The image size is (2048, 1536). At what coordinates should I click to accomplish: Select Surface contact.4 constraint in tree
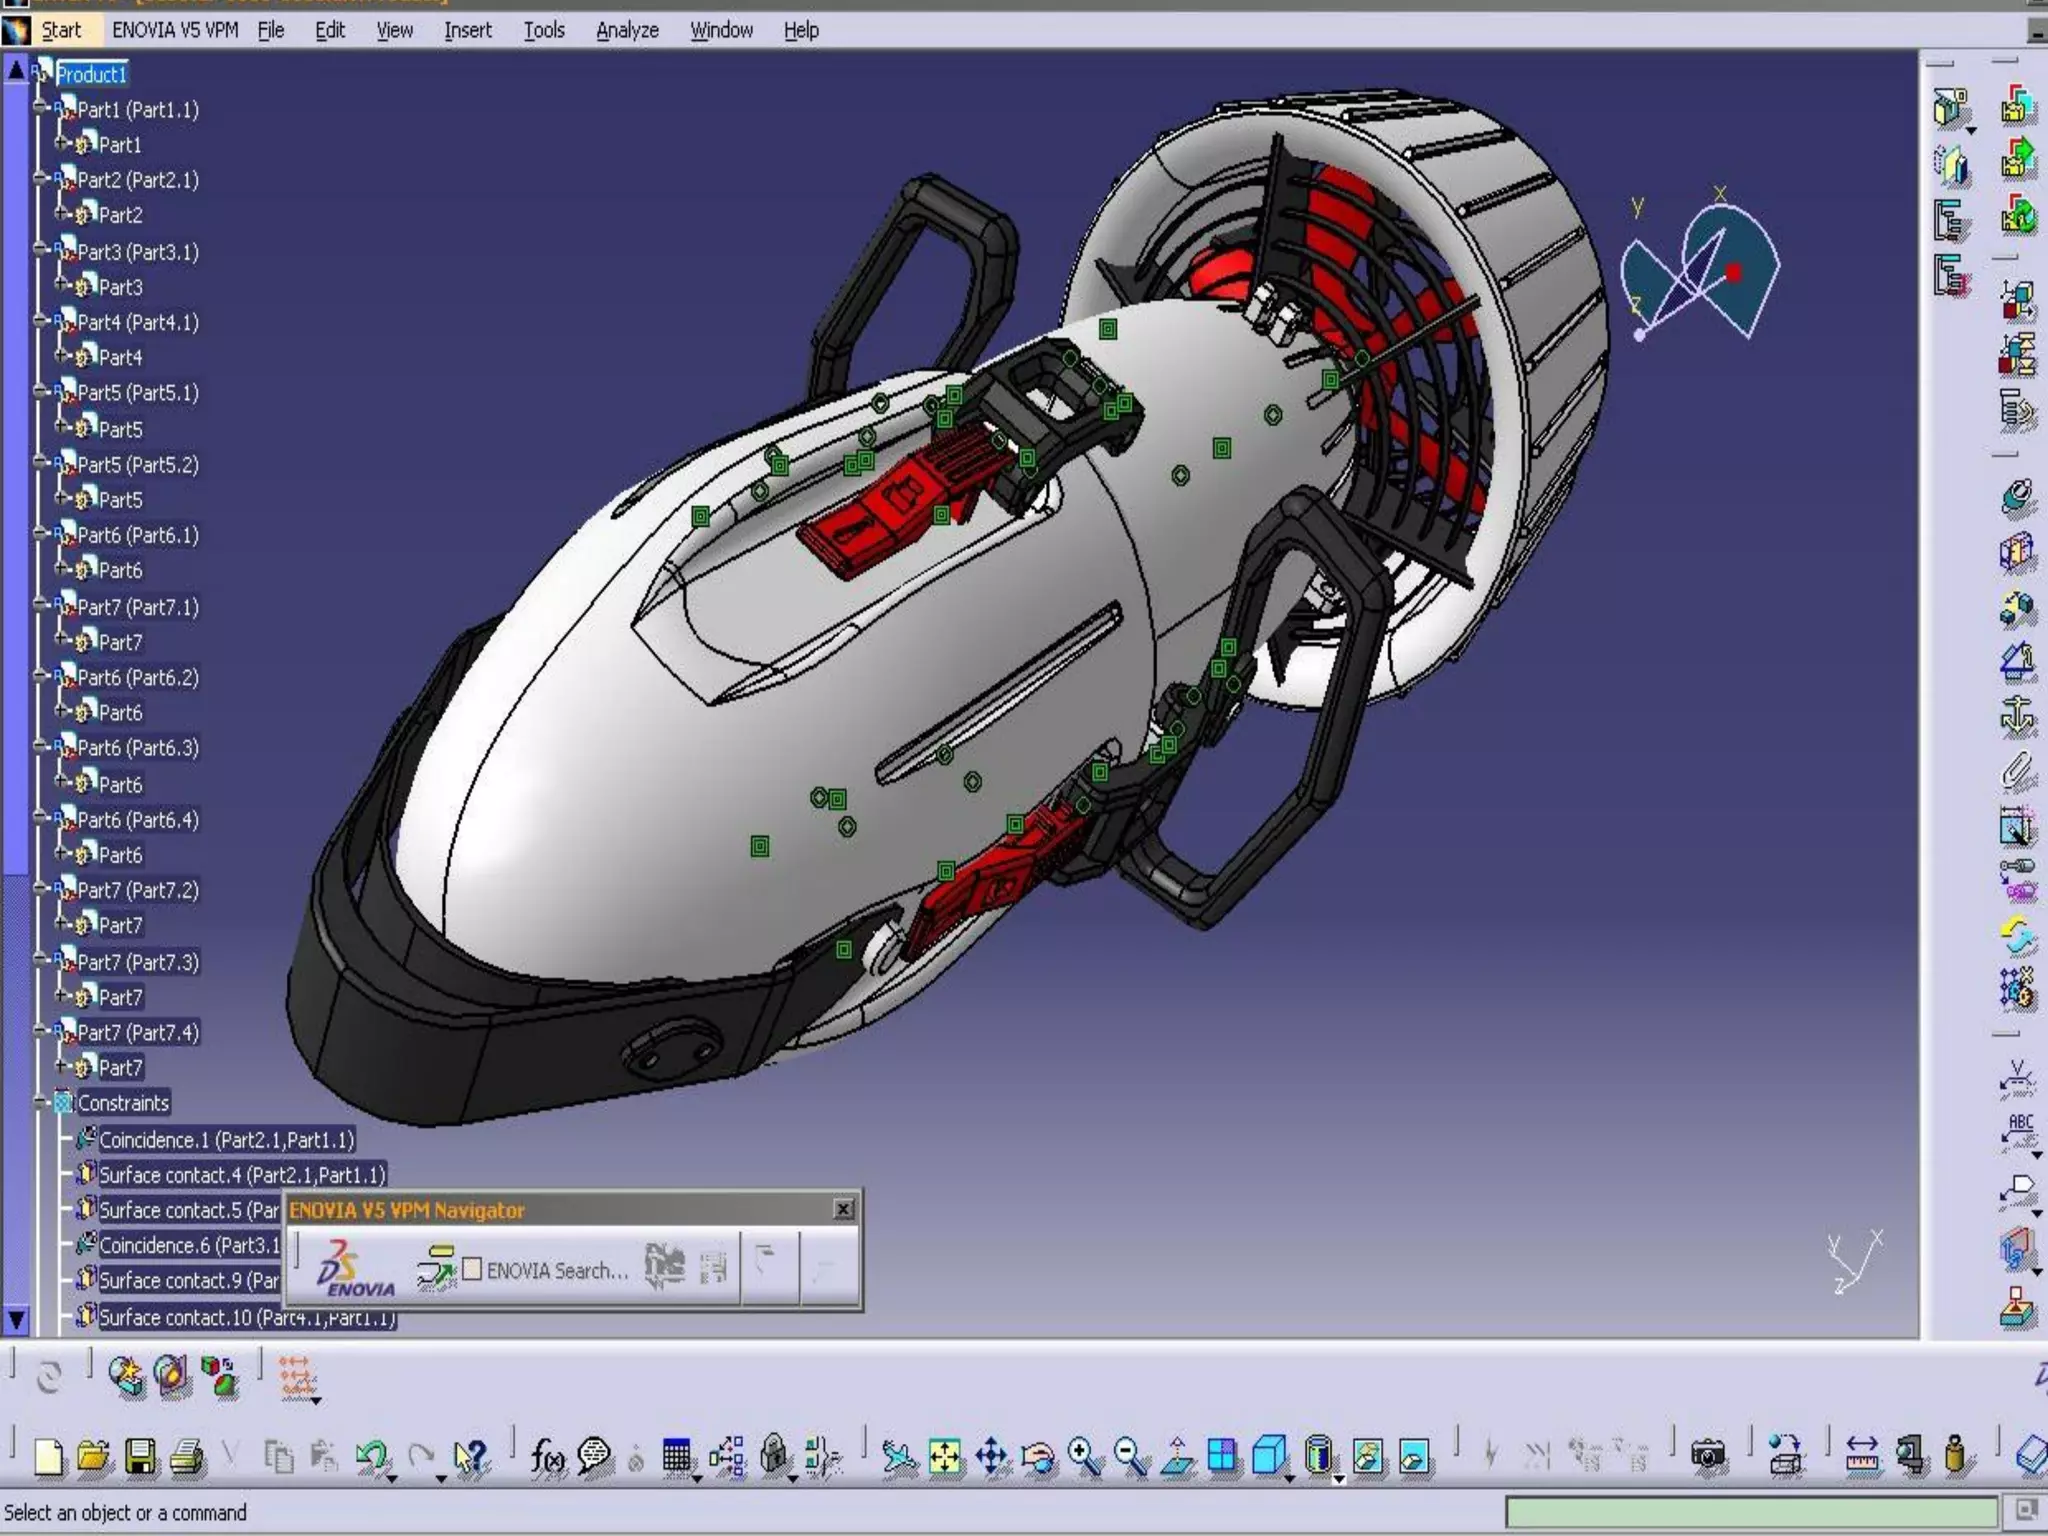click(241, 1175)
